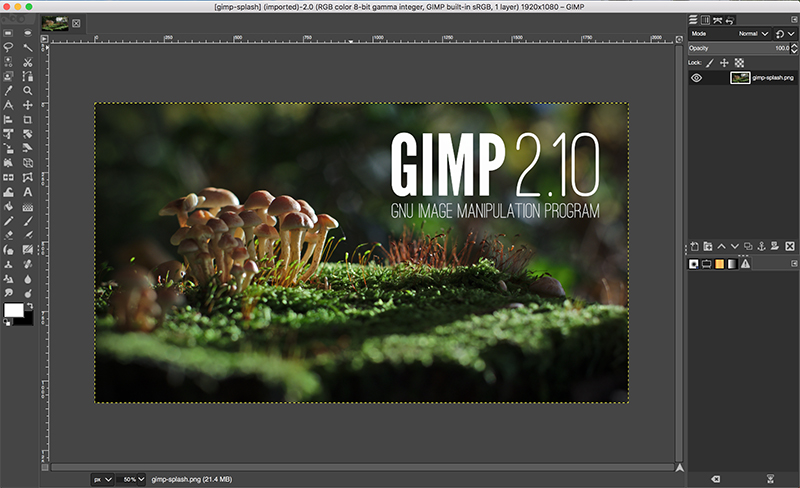Select the Smudge tool

click(x=8, y=293)
